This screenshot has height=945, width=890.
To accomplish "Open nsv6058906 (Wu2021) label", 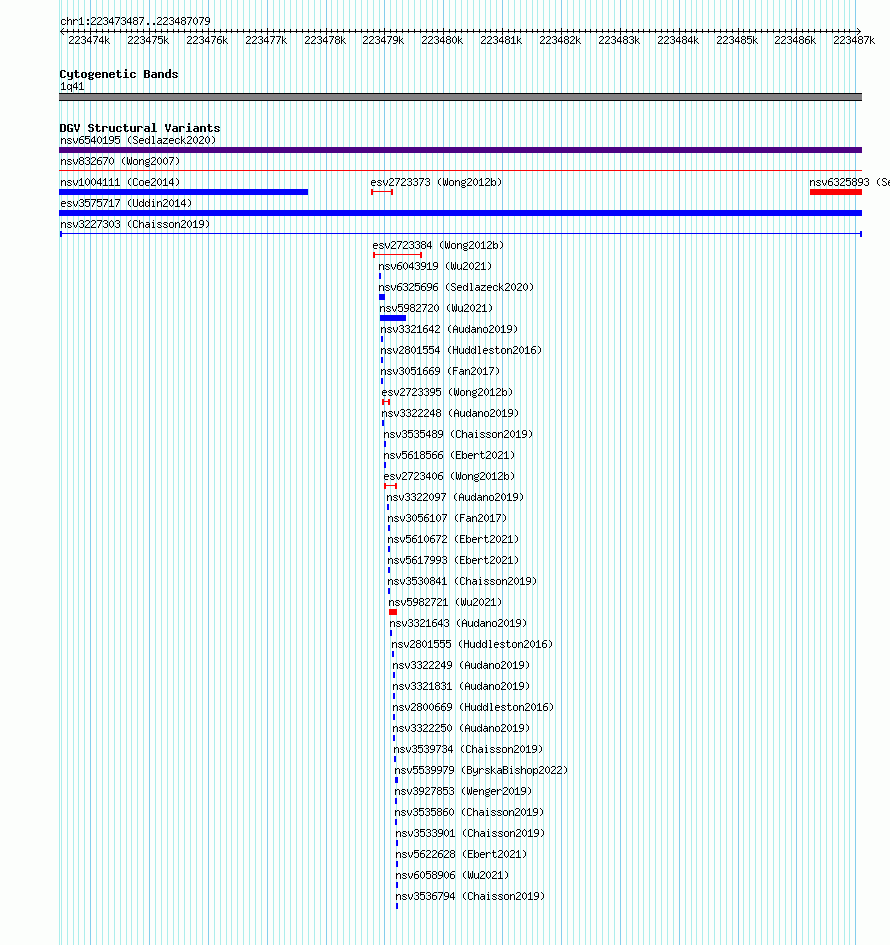I will point(452,876).
